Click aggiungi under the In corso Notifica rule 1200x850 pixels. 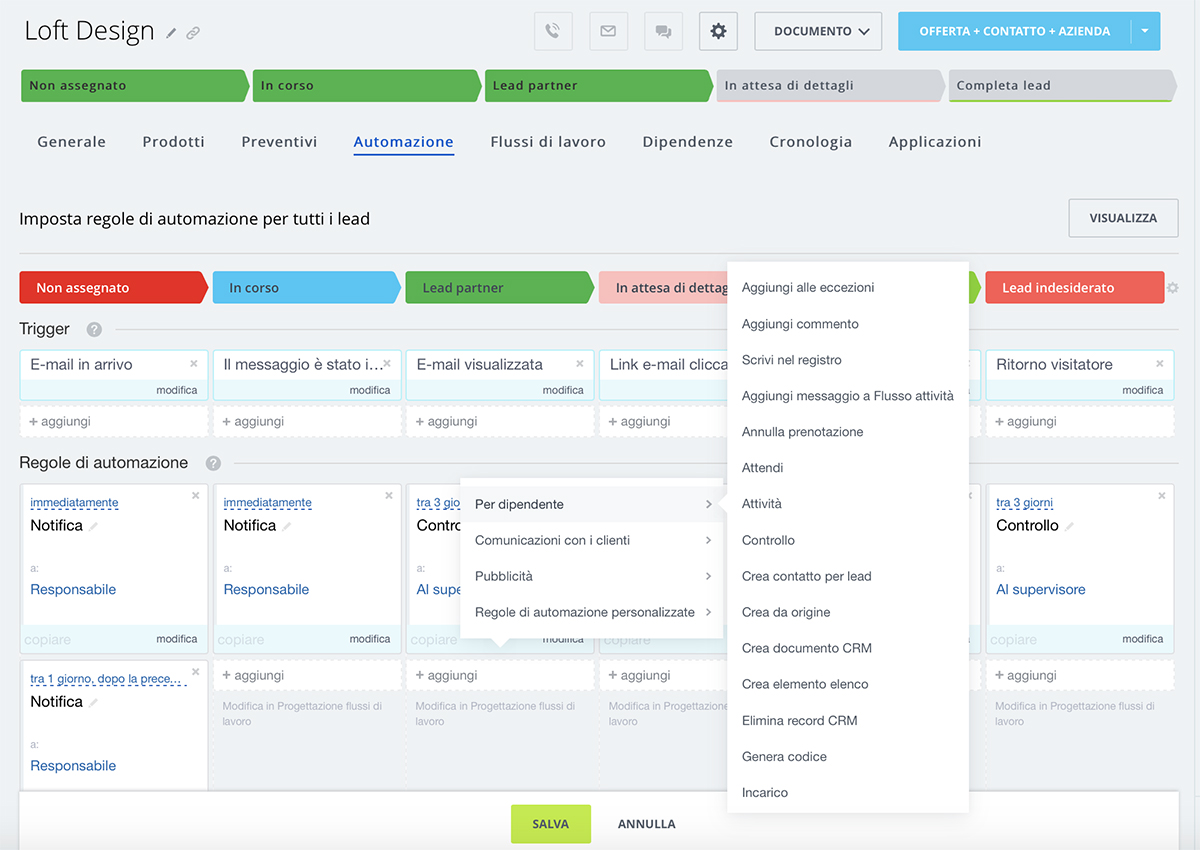point(307,676)
